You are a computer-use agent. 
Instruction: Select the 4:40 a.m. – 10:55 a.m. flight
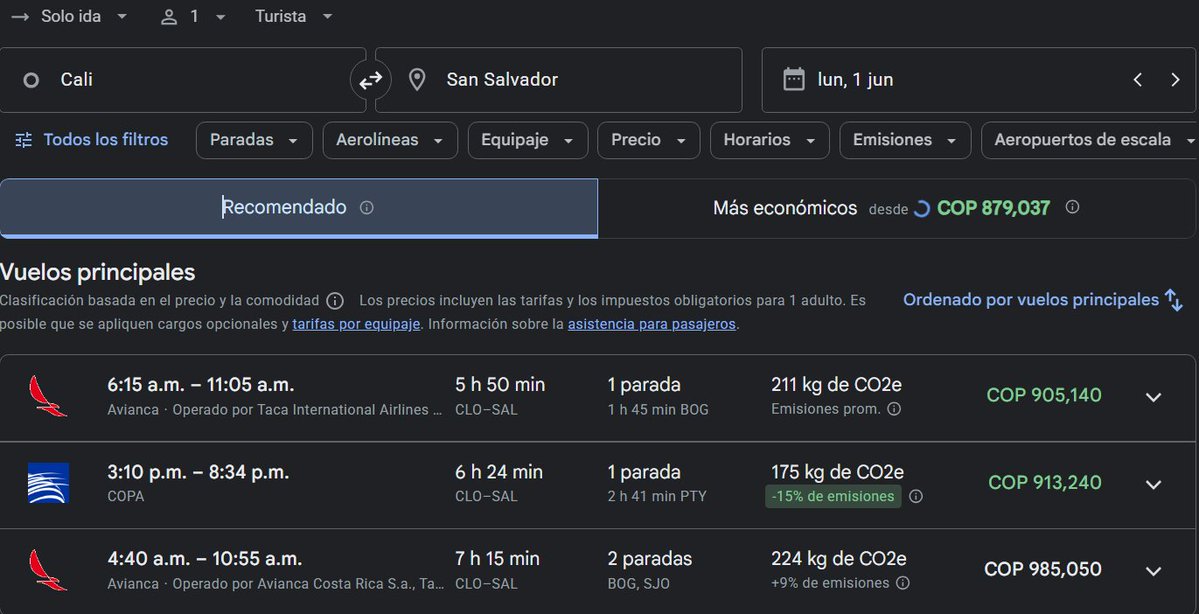point(597,571)
